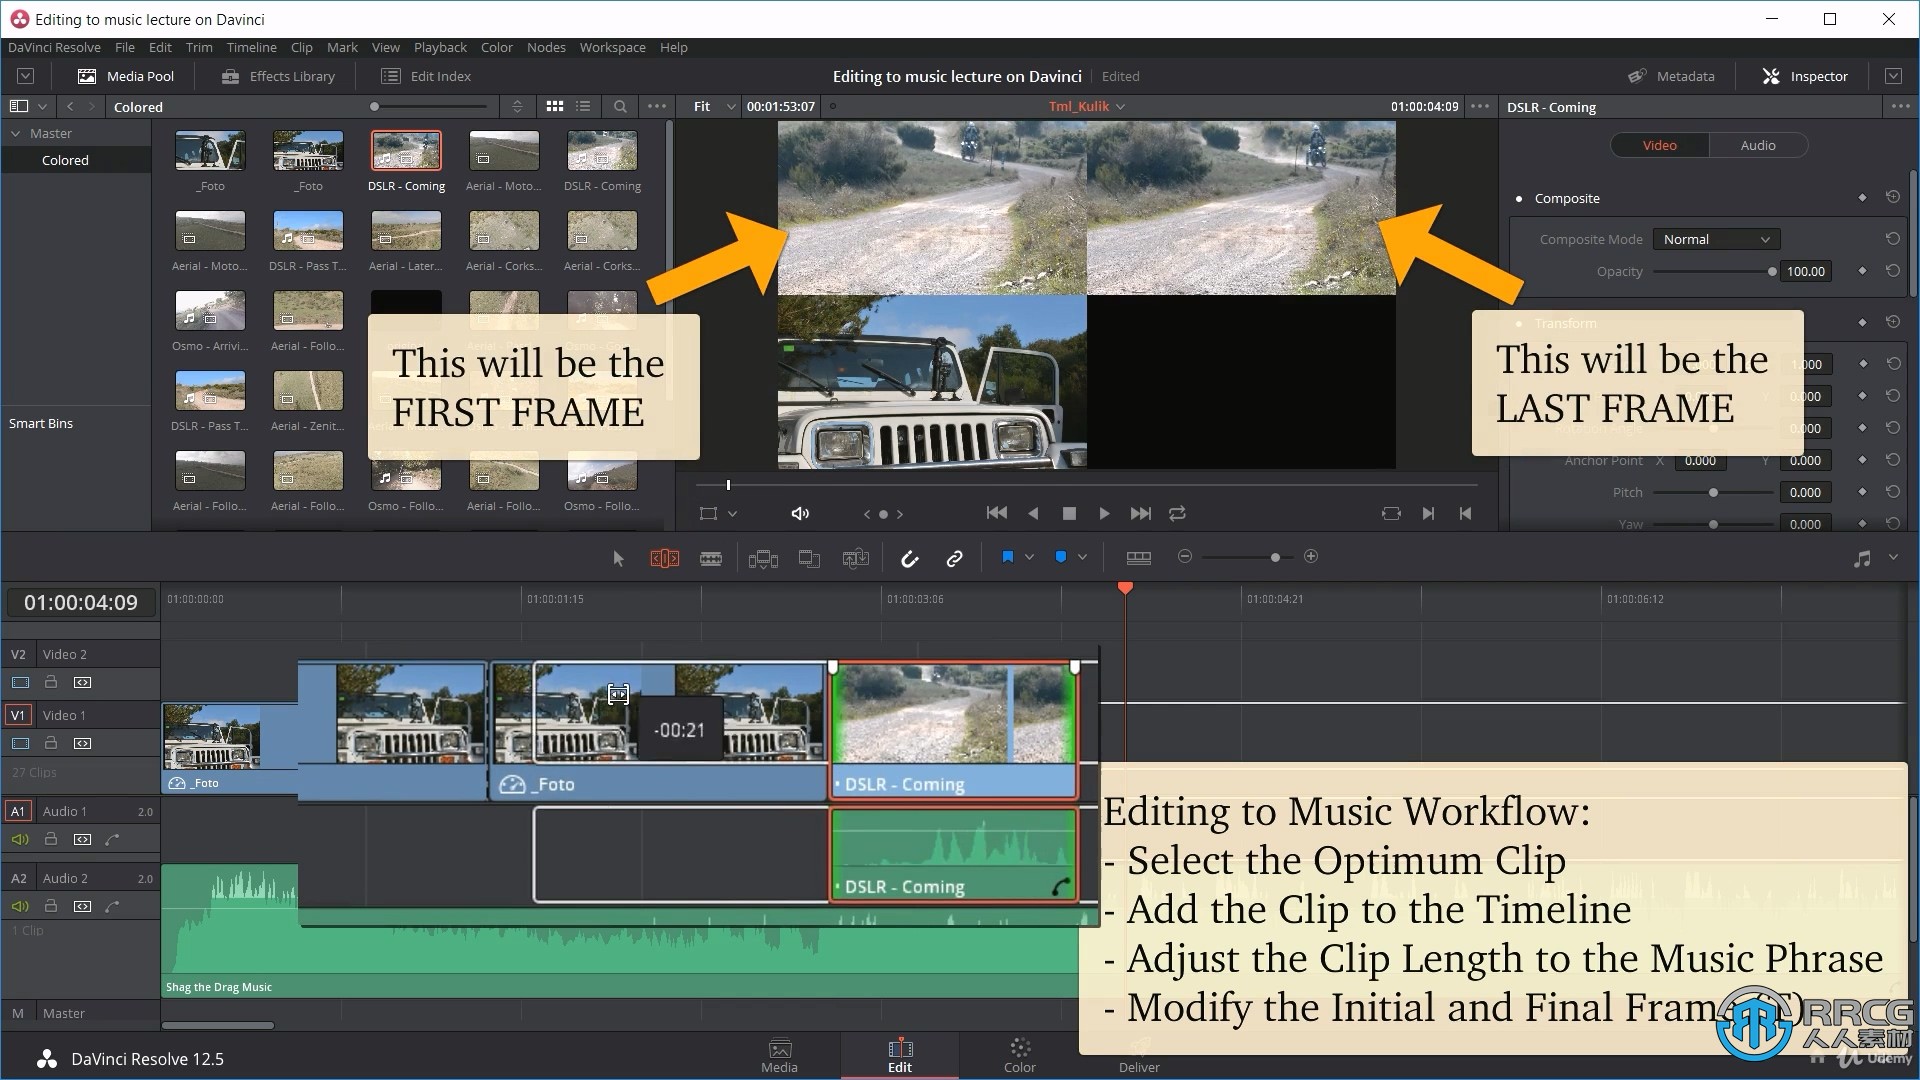Click the Opacity value field 100.00

[x=1805, y=271]
